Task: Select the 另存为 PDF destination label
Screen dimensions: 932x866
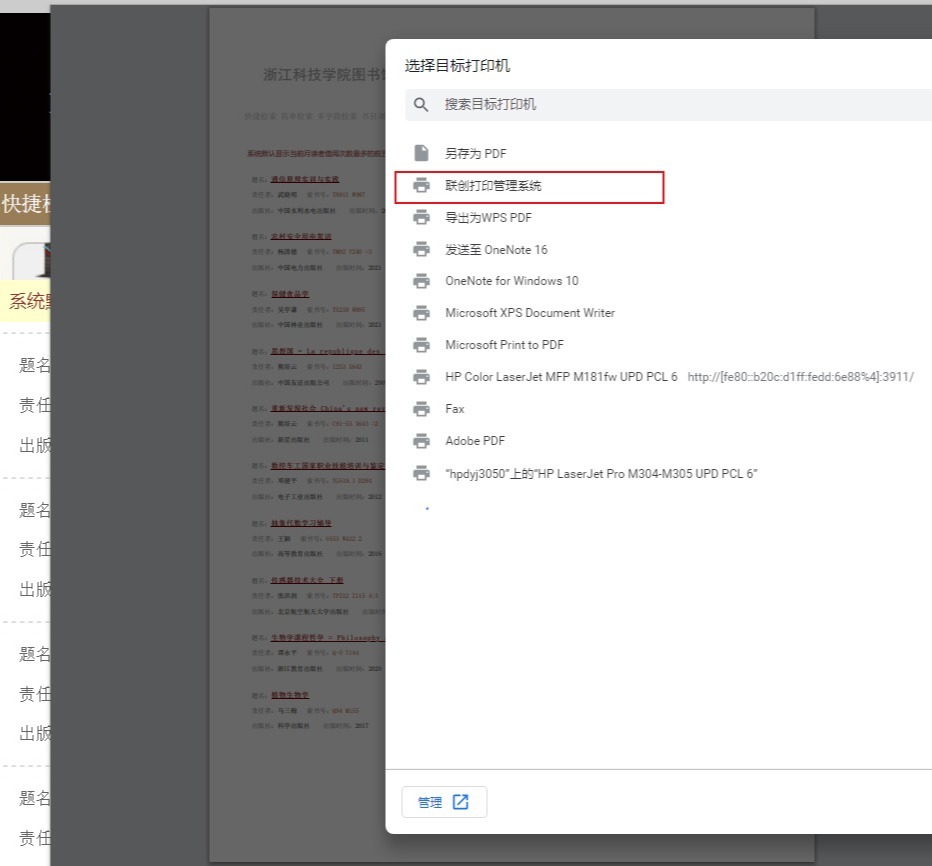Action: pos(475,154)
